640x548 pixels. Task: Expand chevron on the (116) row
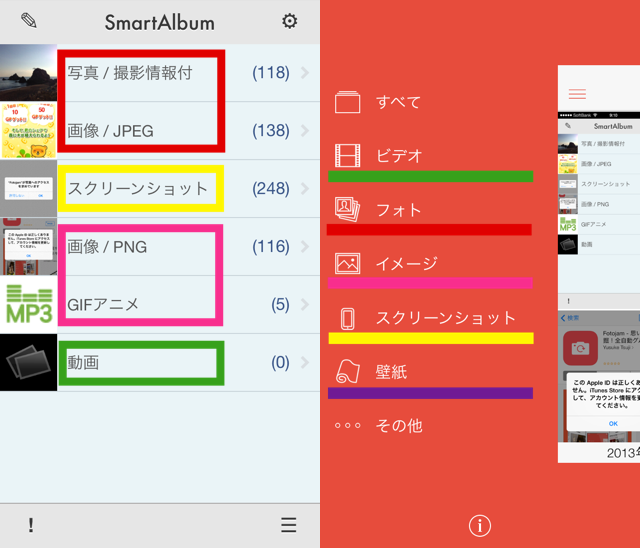click(305, 246)
